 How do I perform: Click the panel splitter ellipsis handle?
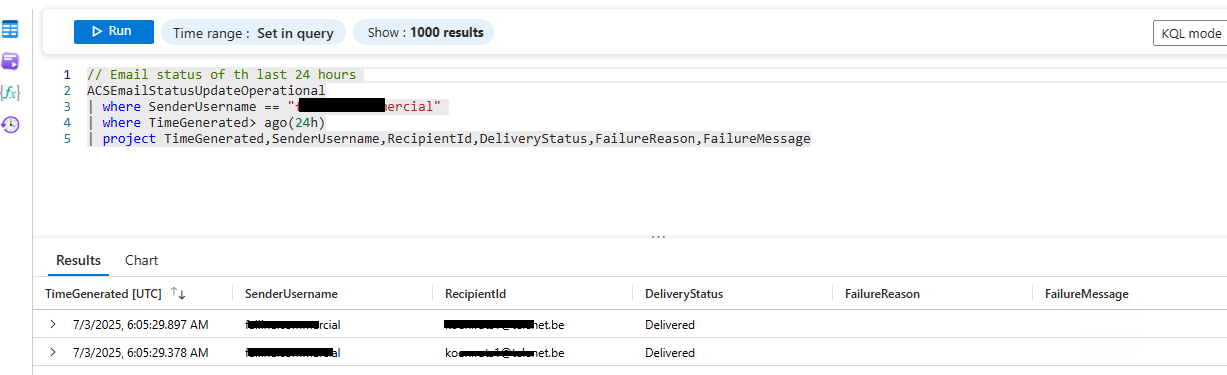click(658, 237)
